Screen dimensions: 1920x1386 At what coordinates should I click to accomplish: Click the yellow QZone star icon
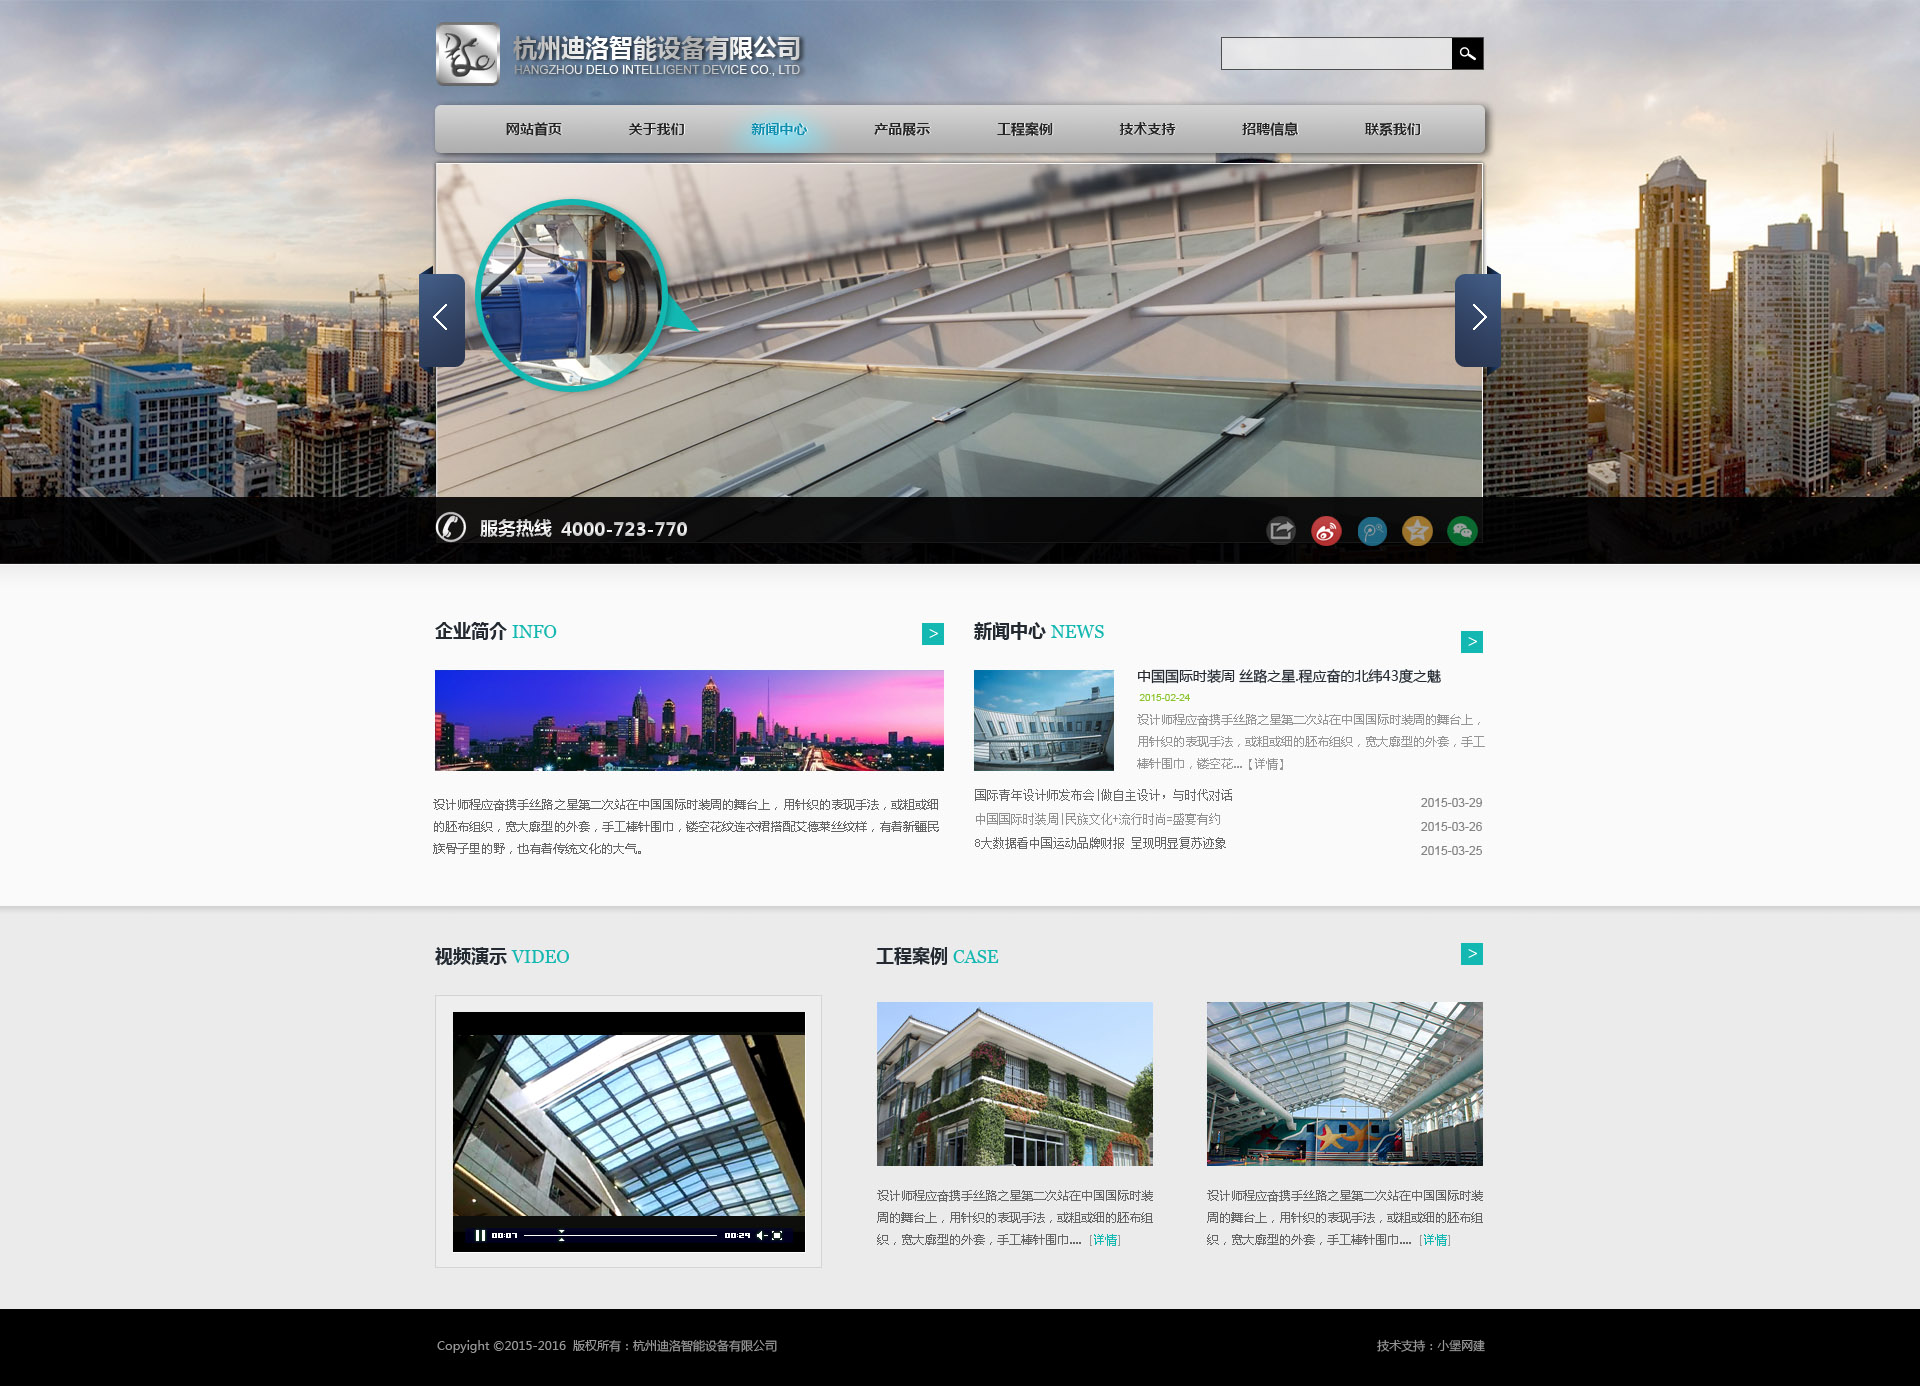click(x=1416, y=531)
